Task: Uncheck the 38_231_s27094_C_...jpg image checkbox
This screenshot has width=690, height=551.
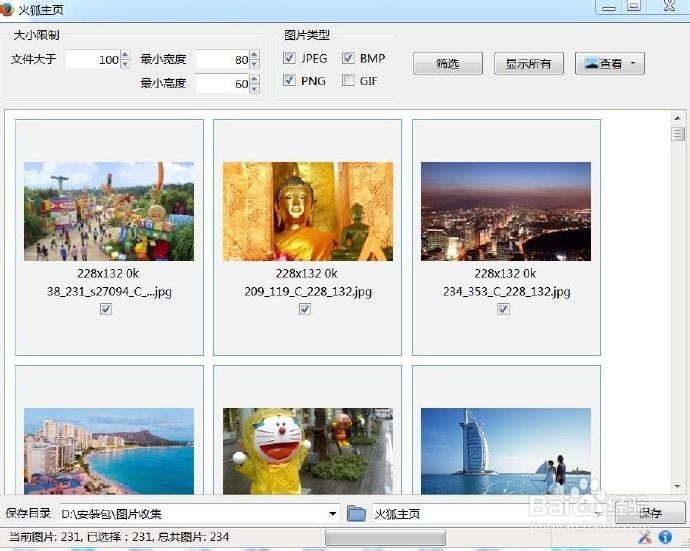Action: pos(106,309)
